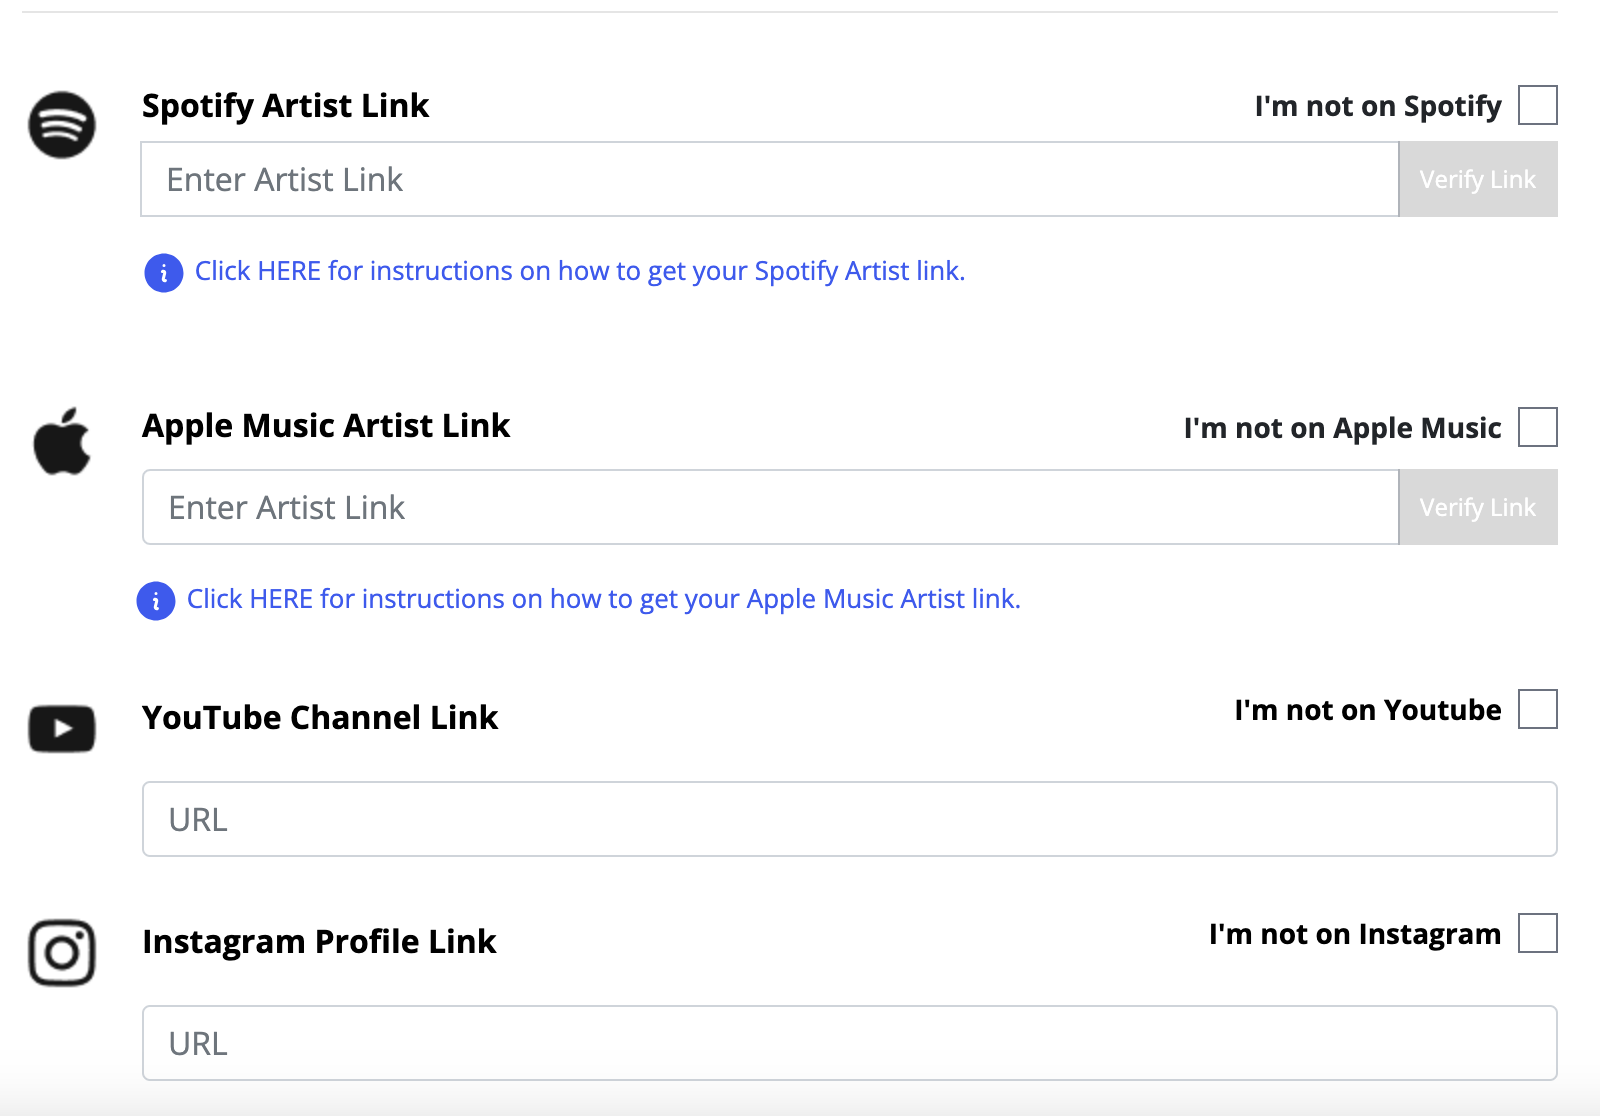Verify Link button for Spotify artist link

click(x=1478, y=179)
